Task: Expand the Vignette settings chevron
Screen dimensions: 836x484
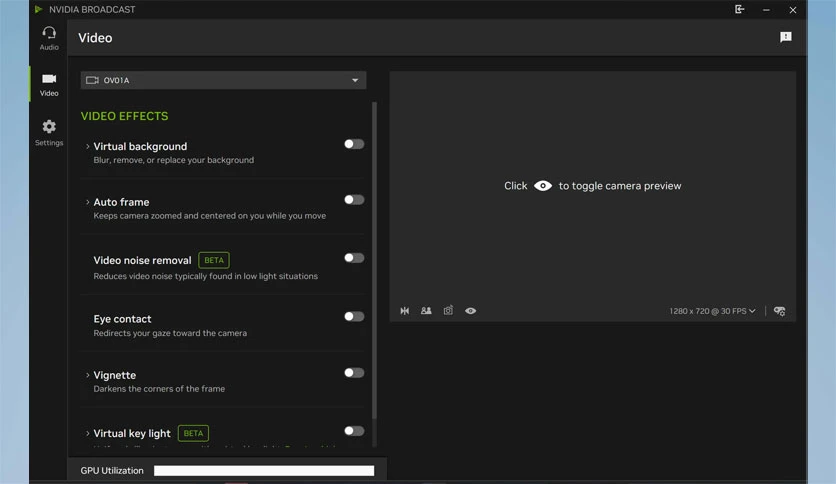Action: pos(87,375)
